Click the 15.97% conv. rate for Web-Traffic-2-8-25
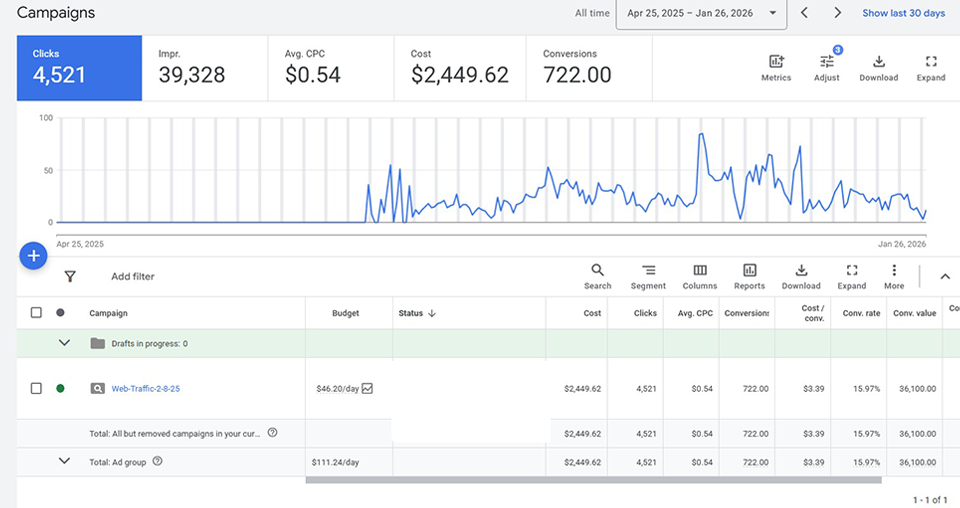960x508 pixels. 866,389
